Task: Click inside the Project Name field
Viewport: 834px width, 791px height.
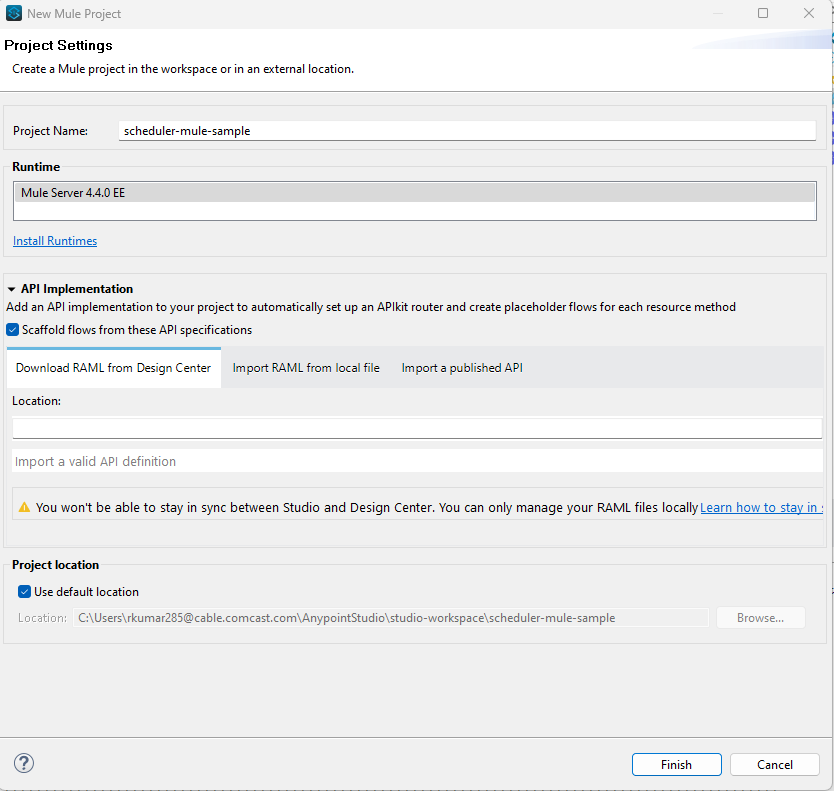Action: [466, 130]
